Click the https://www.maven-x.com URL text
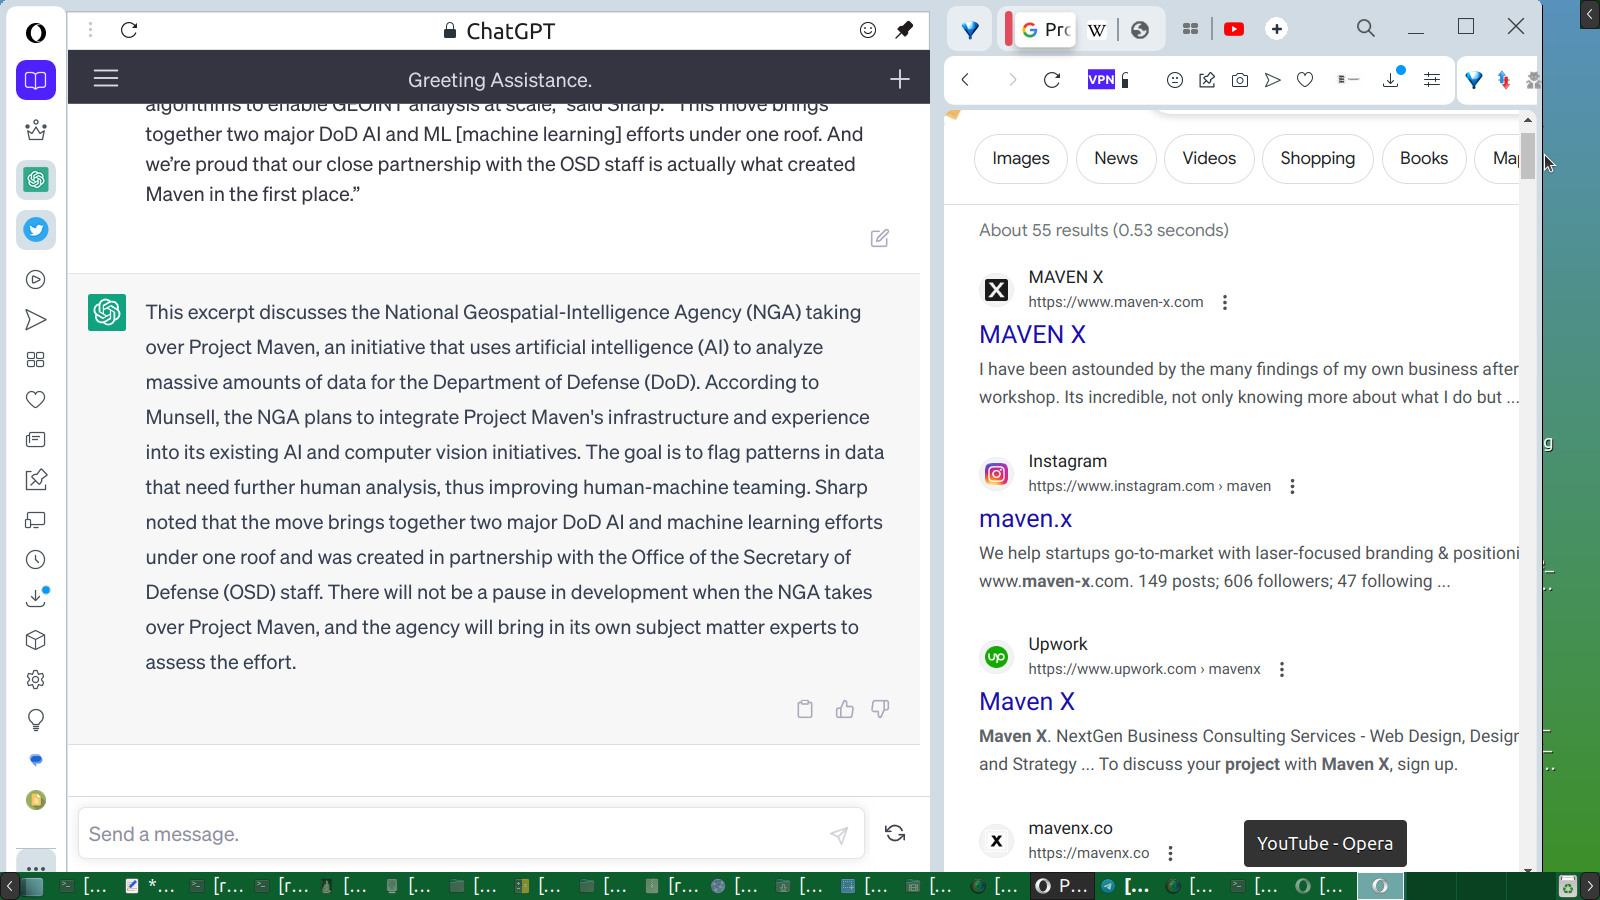The width and height of the screenshot is (1600, 900). click(x=1116, y=302)
